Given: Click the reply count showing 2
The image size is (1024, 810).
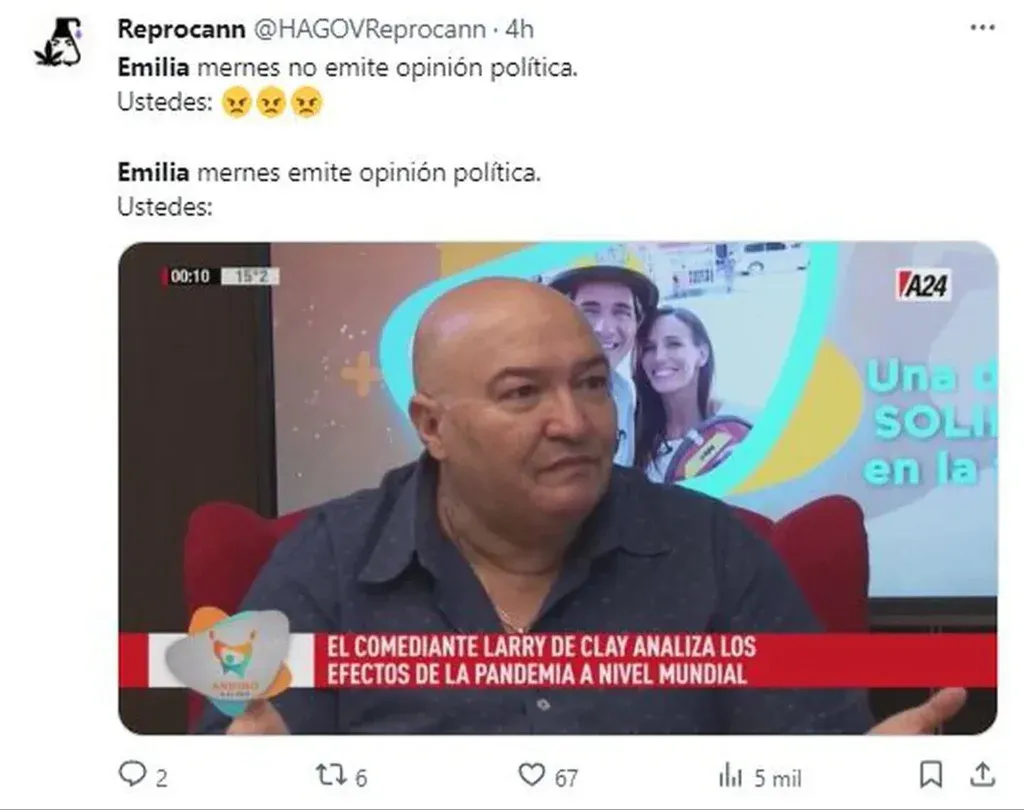Looking at the screenshot, I should pyautogui.click(x=162, y=778).
